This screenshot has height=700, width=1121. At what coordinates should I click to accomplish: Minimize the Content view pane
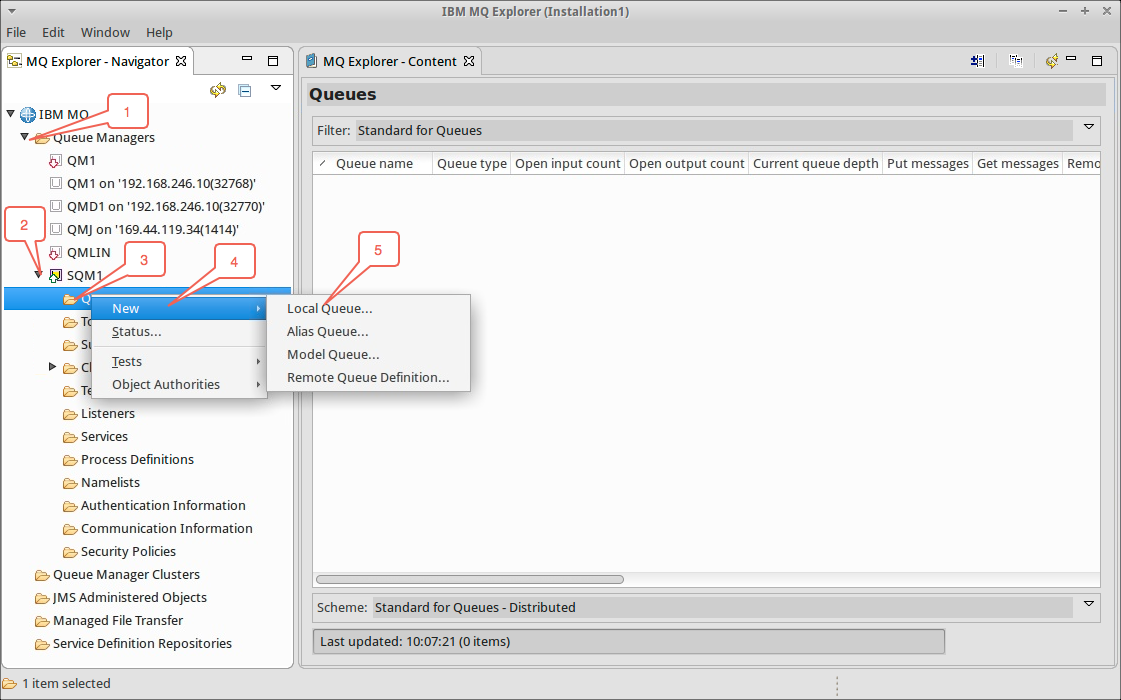pyautogui.click(x=1071, y=59)
